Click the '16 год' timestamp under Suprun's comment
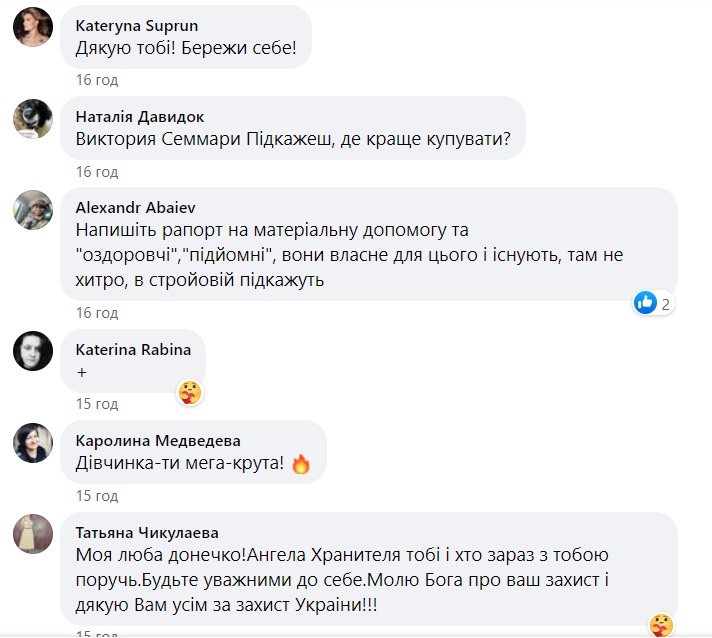Image resolution: width=712 pixels, height=638 pixels. (x=97, y=80)
